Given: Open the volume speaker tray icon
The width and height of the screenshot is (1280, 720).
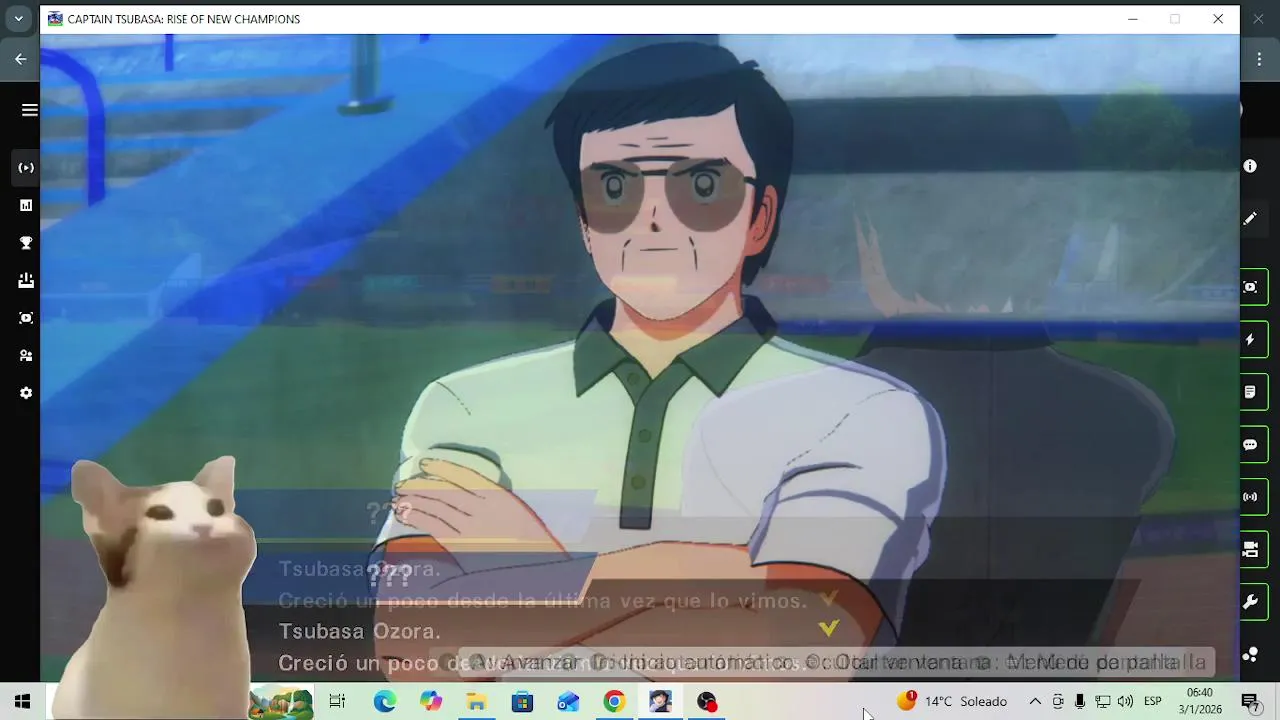Looking at the screenshot, I should [x=1125, y=702].
